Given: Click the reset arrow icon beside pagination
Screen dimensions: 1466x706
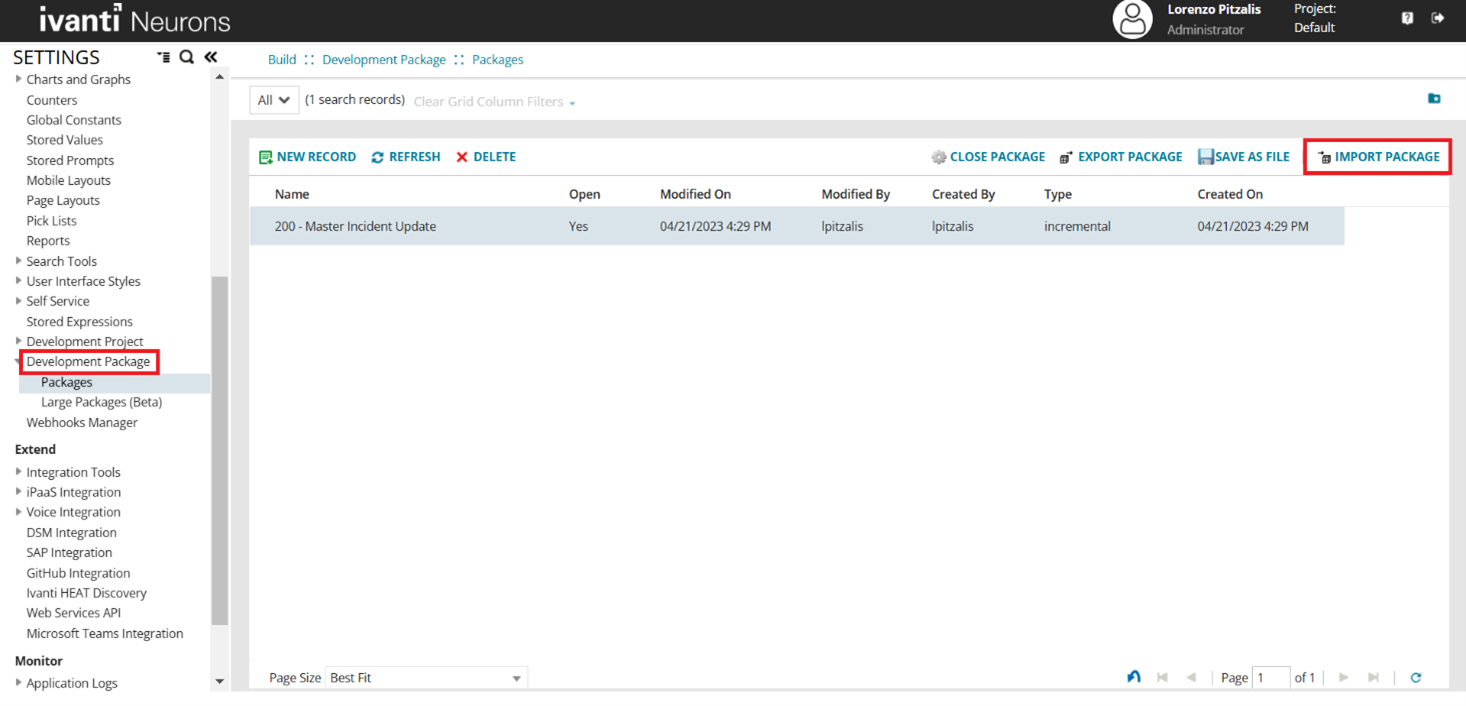Looking at the screenshot, I should coord(1133,677).
